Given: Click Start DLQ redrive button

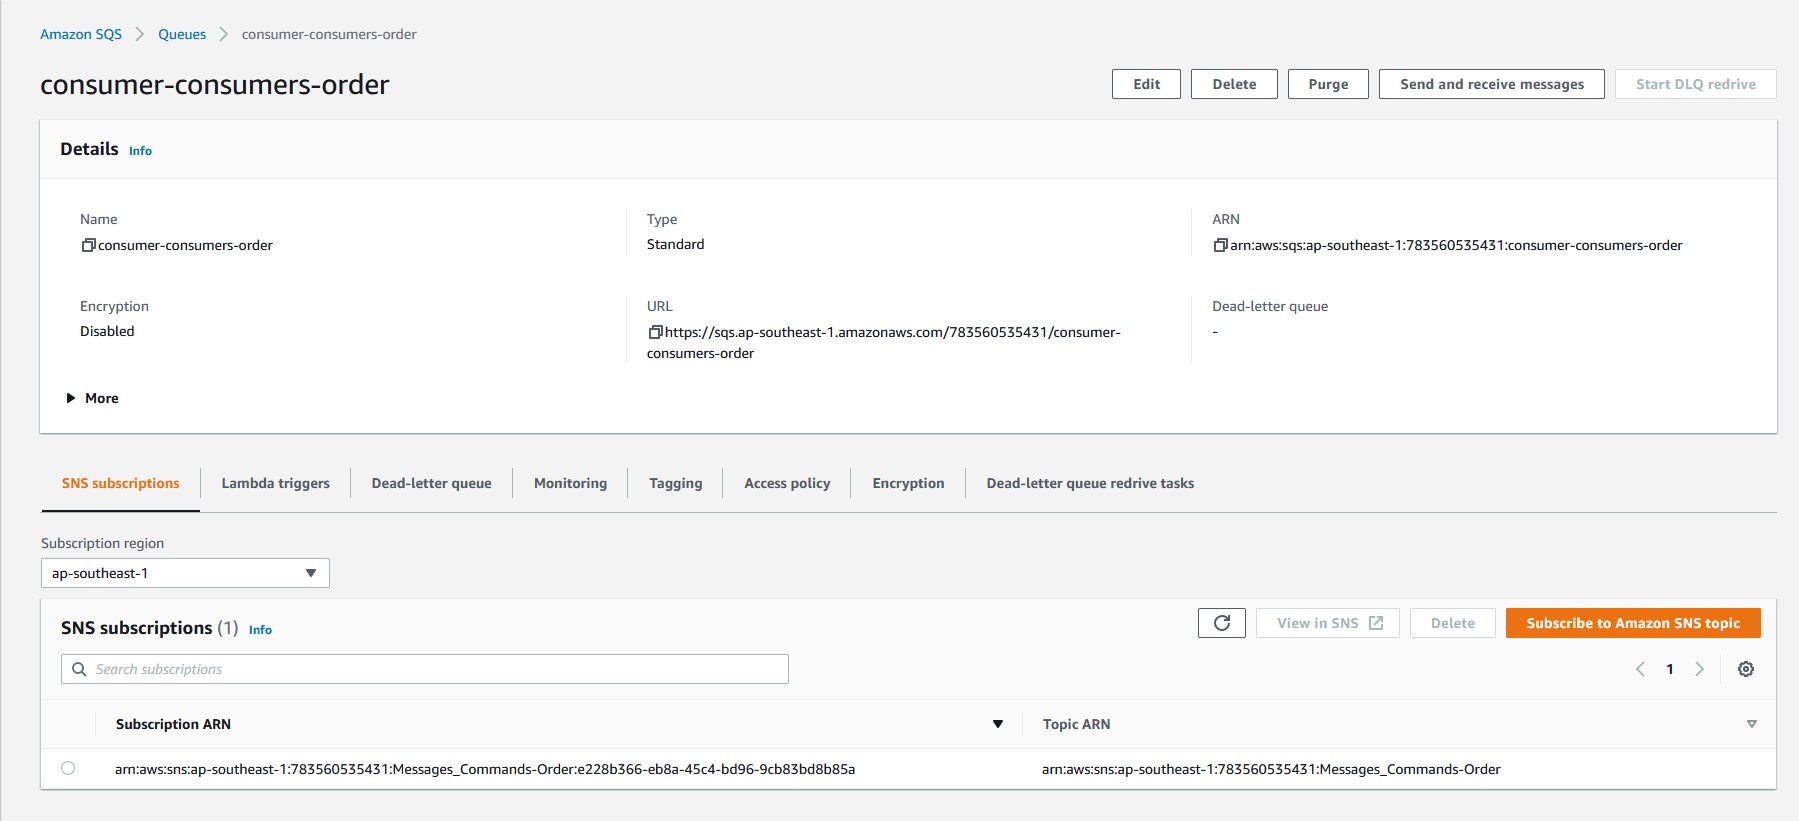Looking at the screenshot, I should (1696, 84).
